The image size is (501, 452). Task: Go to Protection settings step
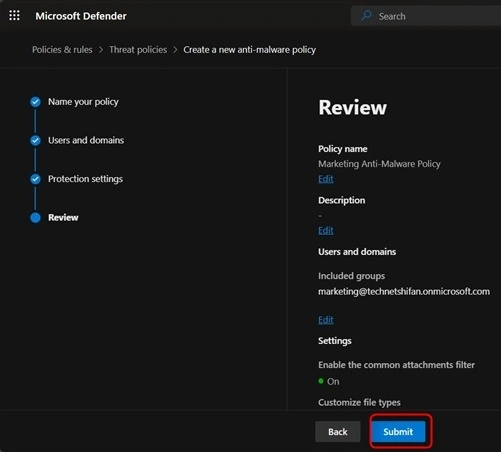[85, 179]
